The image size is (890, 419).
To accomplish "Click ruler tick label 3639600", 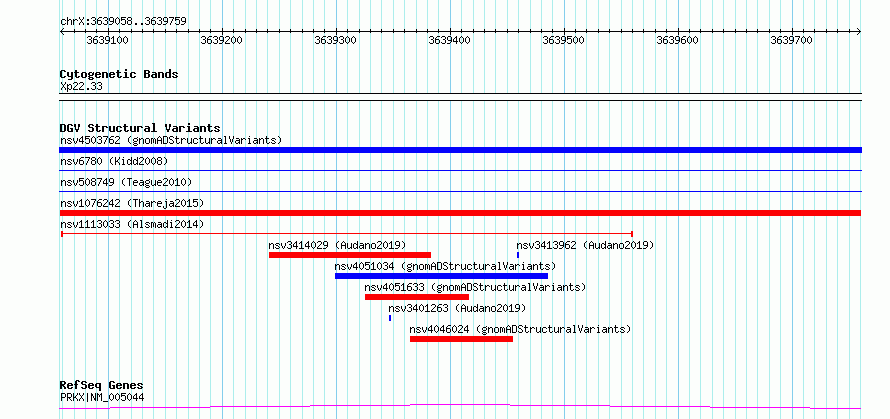I will (x=678, y=40).
